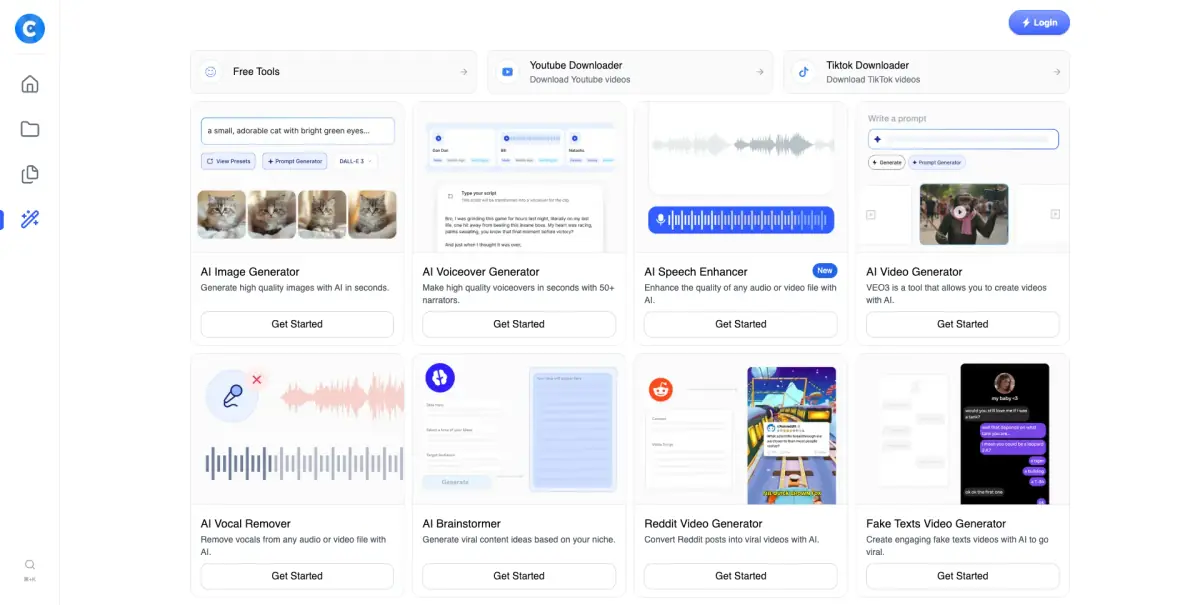The height and width of the screenshot is (605, 1200).
Task: Get Started with AI Brainstormer
Action: (x=519, y=576)
